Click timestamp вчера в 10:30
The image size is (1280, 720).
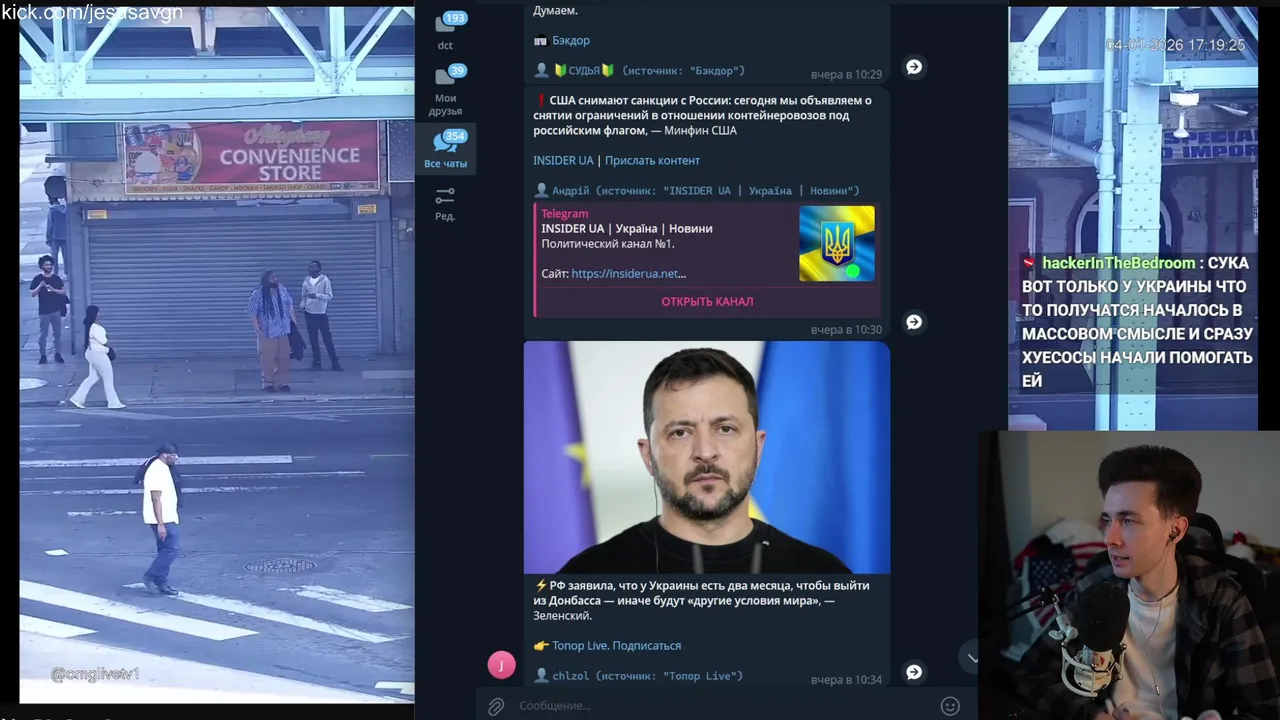pos(846,330)
